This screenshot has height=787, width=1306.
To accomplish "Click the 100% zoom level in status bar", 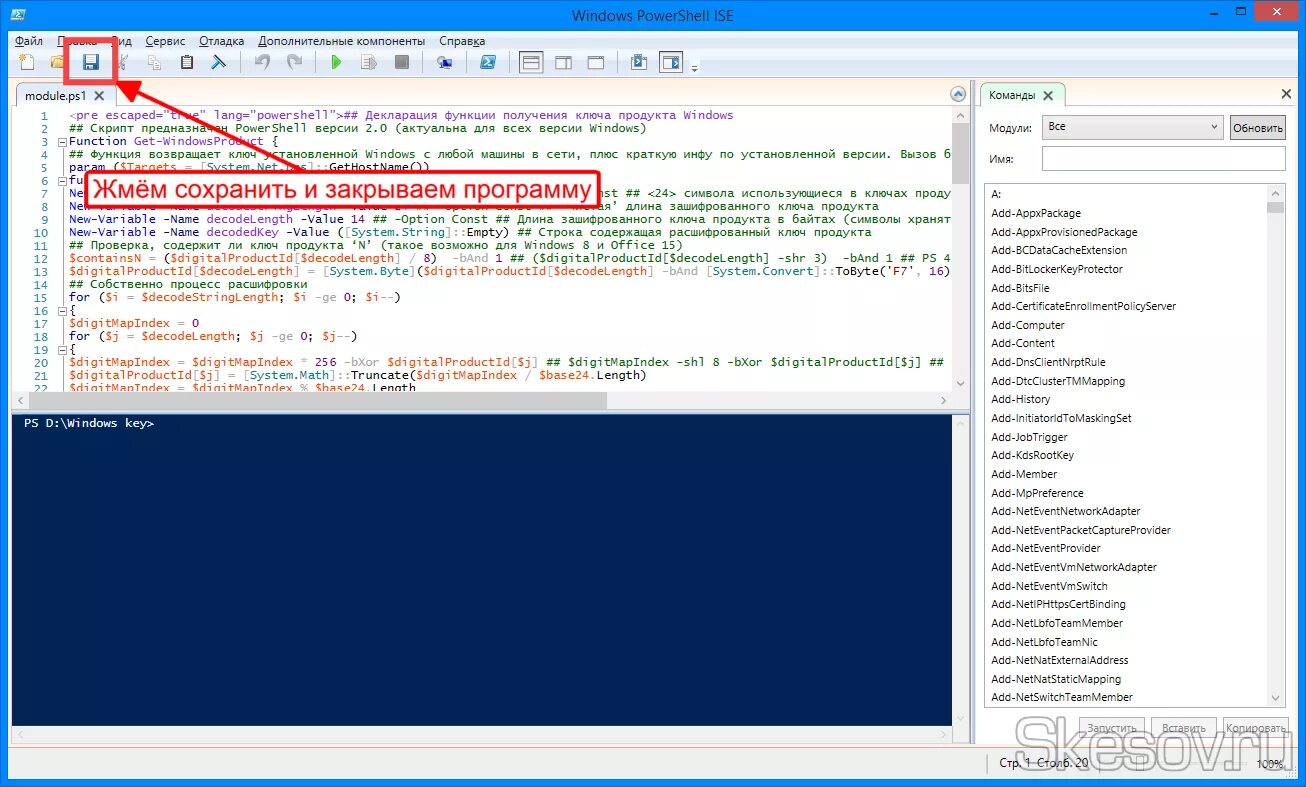I will point(1270,763).
